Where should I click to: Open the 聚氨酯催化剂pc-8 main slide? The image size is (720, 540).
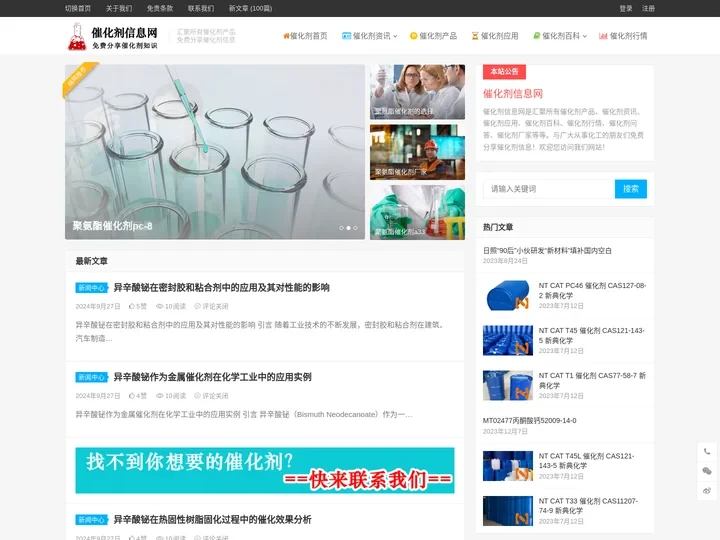(x=215, y=152)
